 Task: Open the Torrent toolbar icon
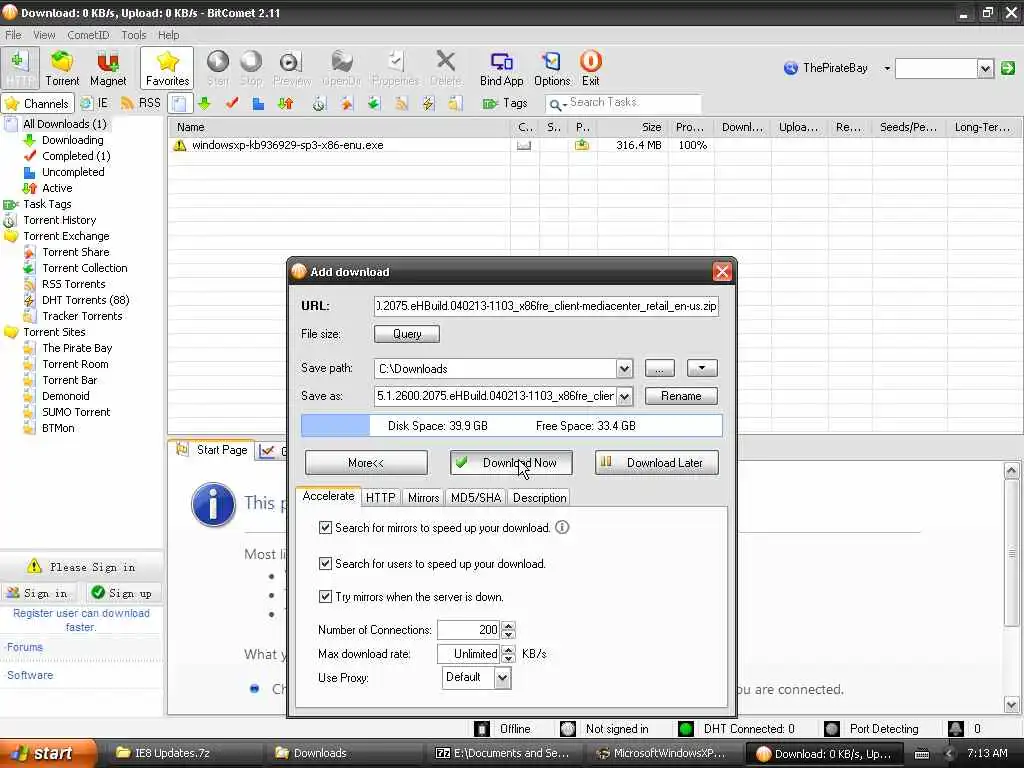click(x=62, y=68)
